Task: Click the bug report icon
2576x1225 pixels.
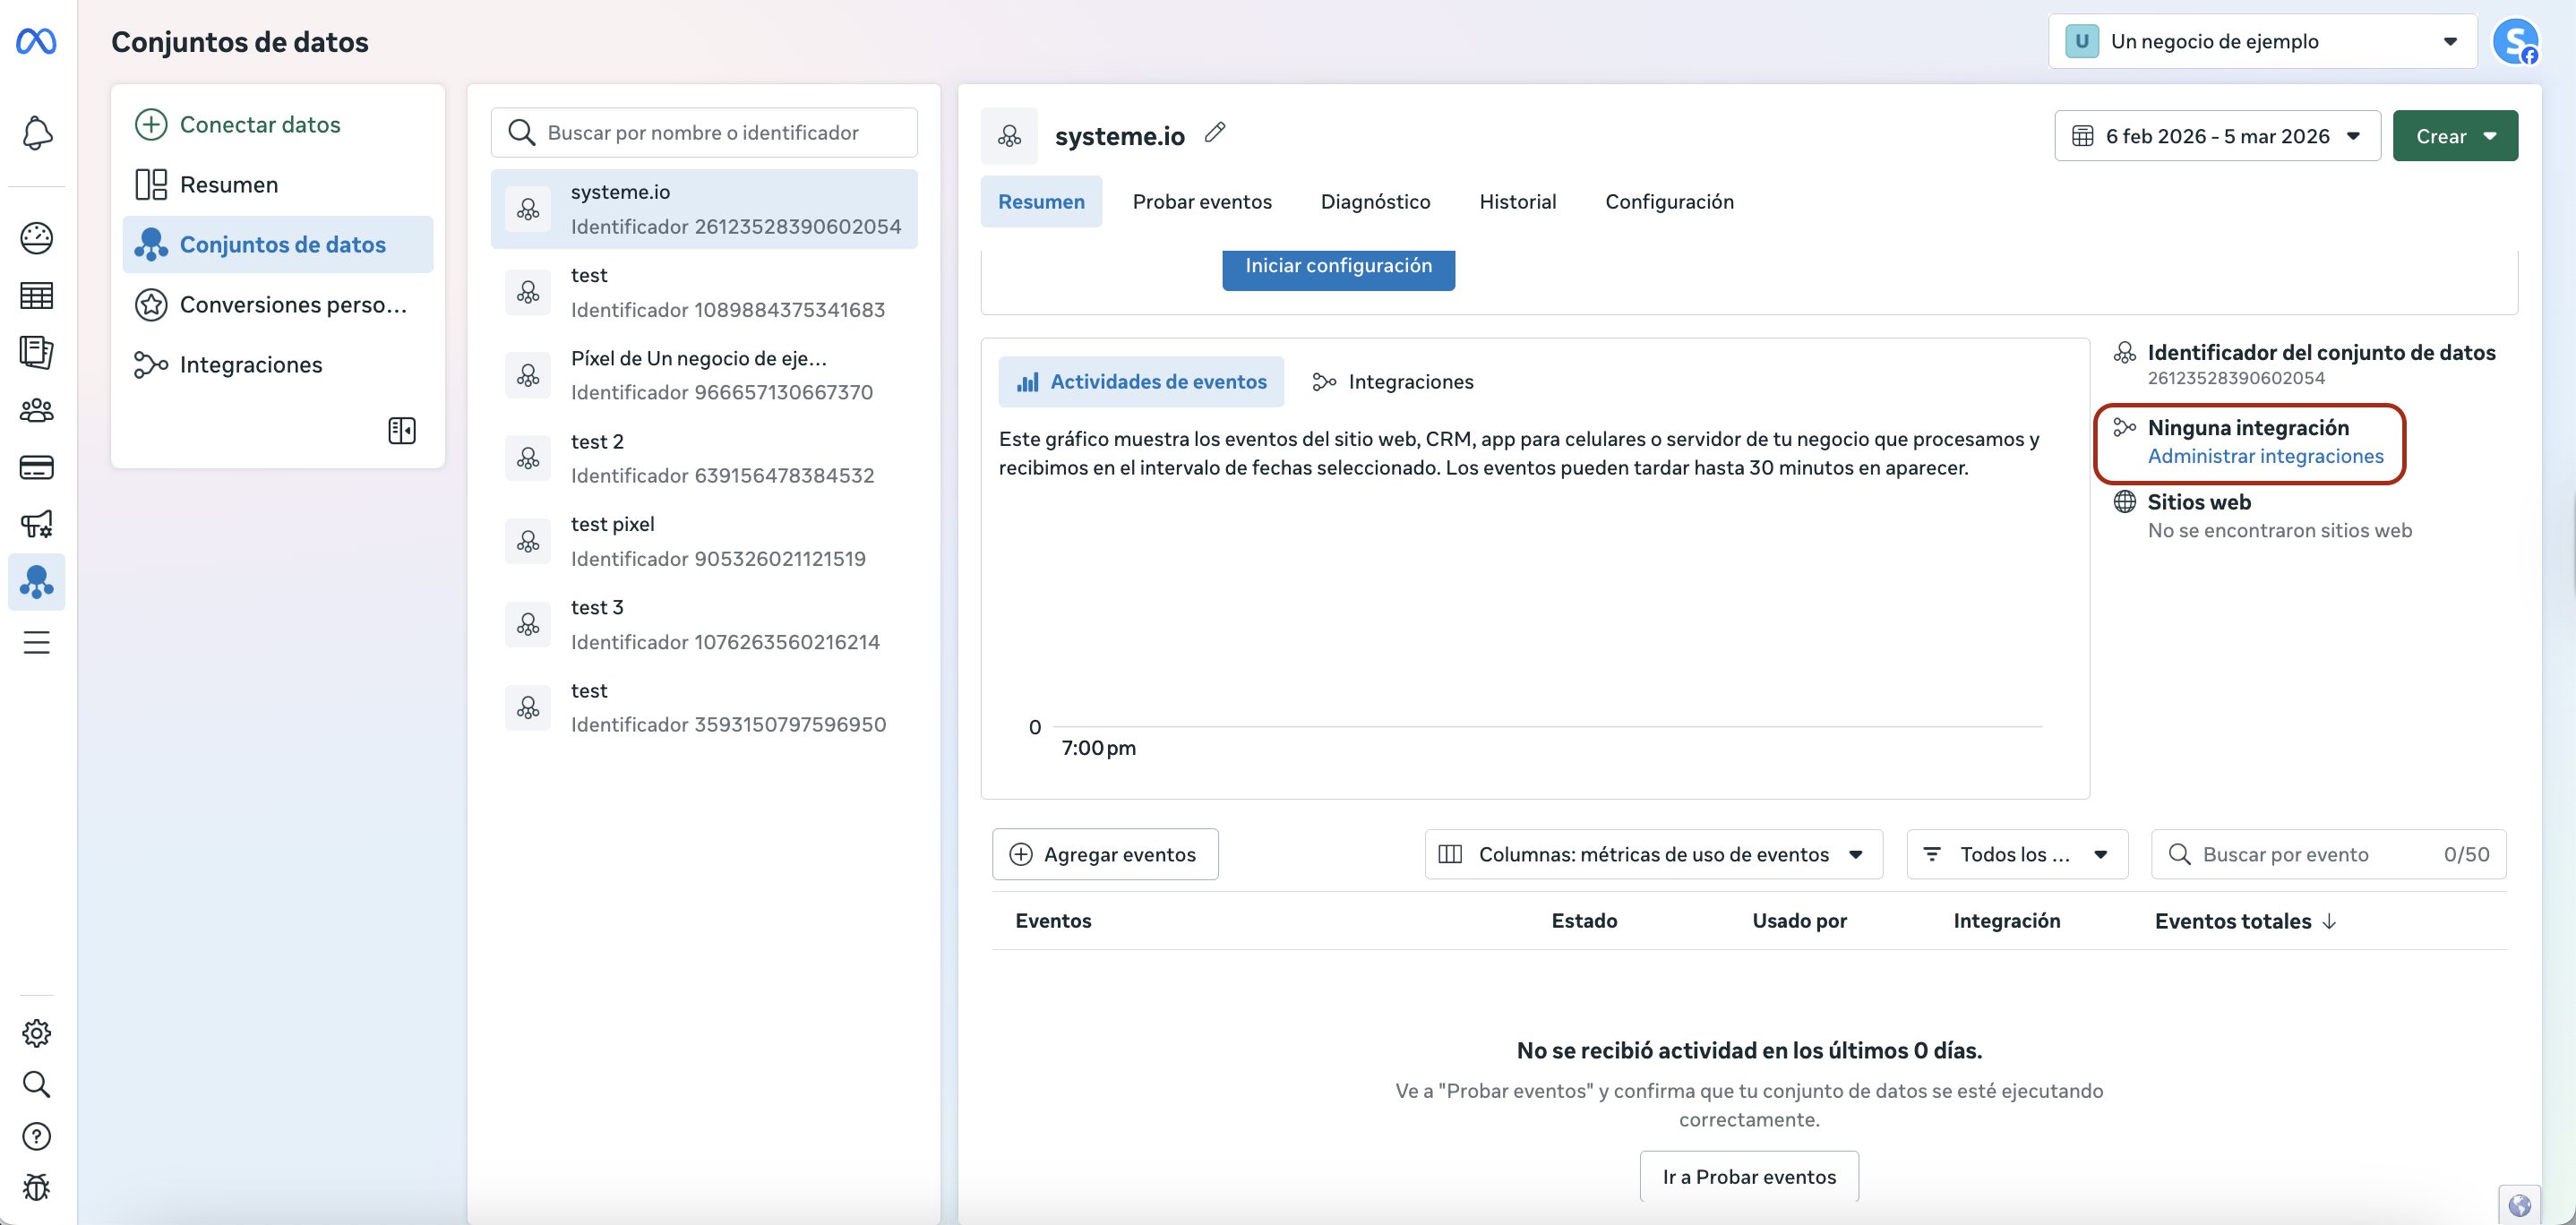Action: (37, 1187)
